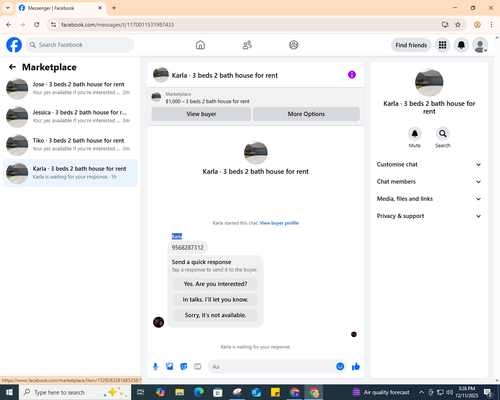Image resolution: width=500 pixels, height=400 pixels.
Task: Open the Air quality forecast widget
Action: click(381, 392)
